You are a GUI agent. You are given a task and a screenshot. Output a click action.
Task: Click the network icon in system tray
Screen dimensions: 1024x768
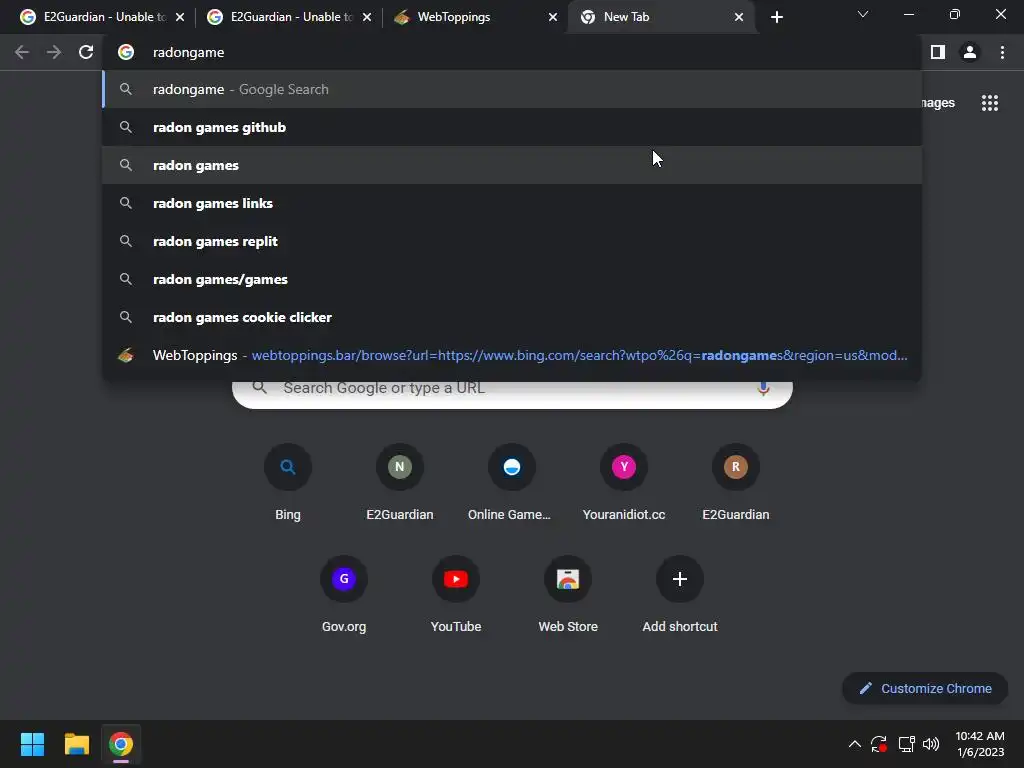[906, 744]
